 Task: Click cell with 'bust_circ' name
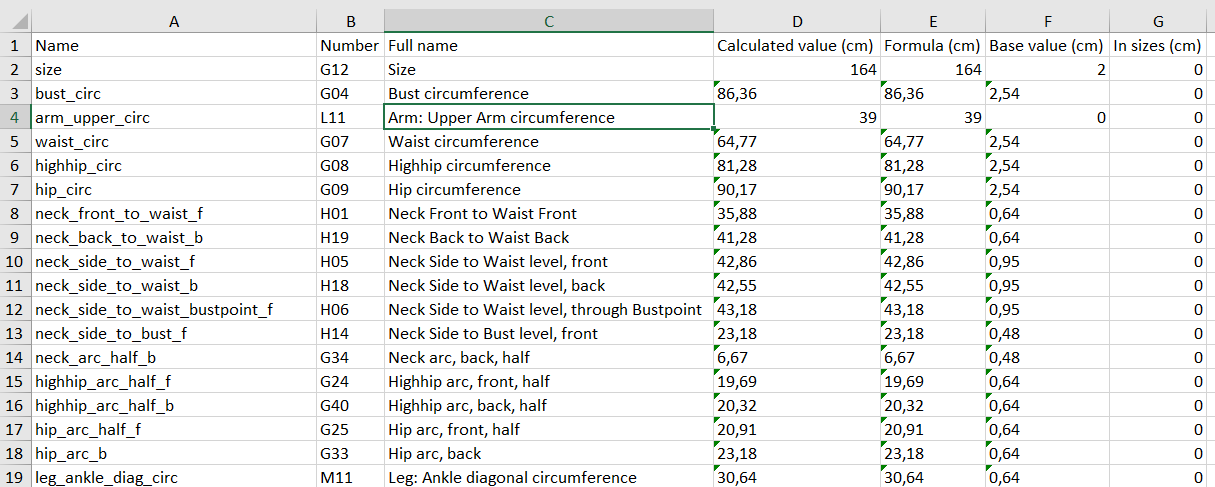click(x=174, y=93)
